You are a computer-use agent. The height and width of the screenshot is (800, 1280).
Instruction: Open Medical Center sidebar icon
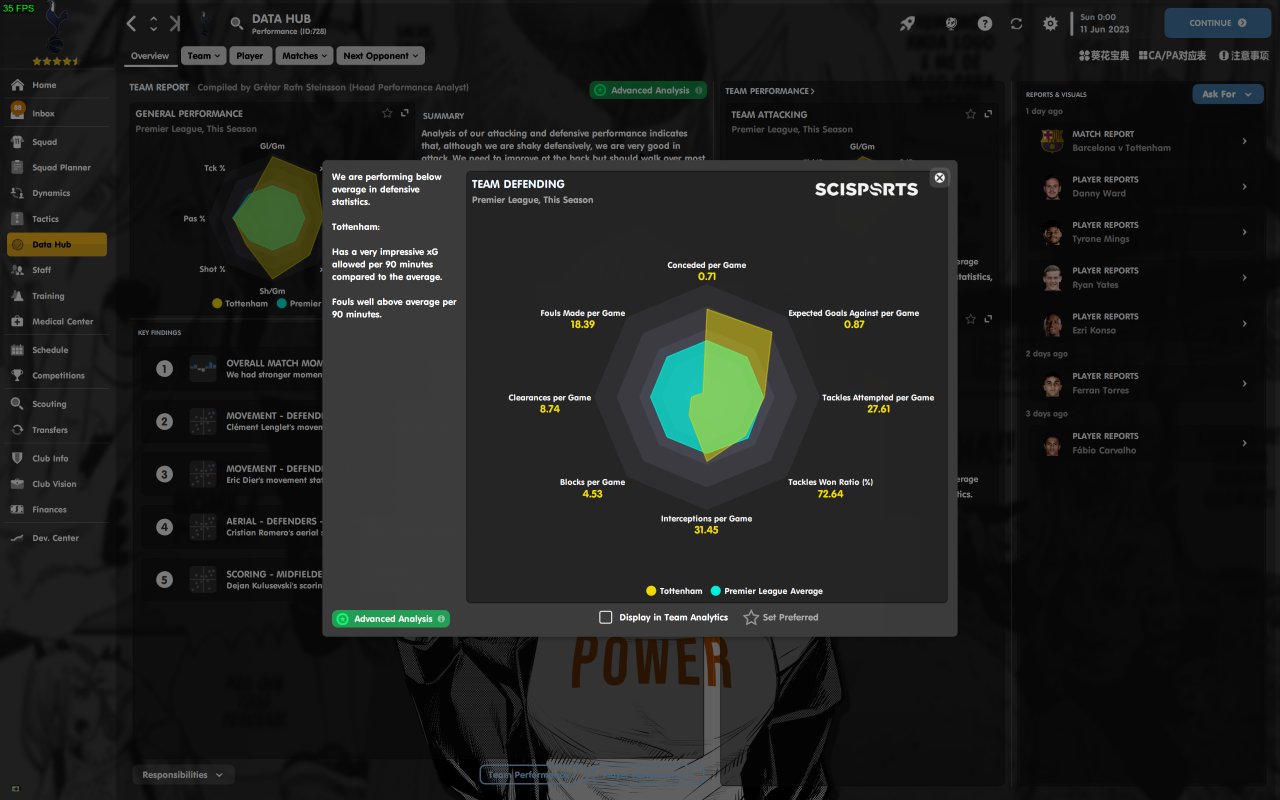pyautogui.click(x=17, y=321)
